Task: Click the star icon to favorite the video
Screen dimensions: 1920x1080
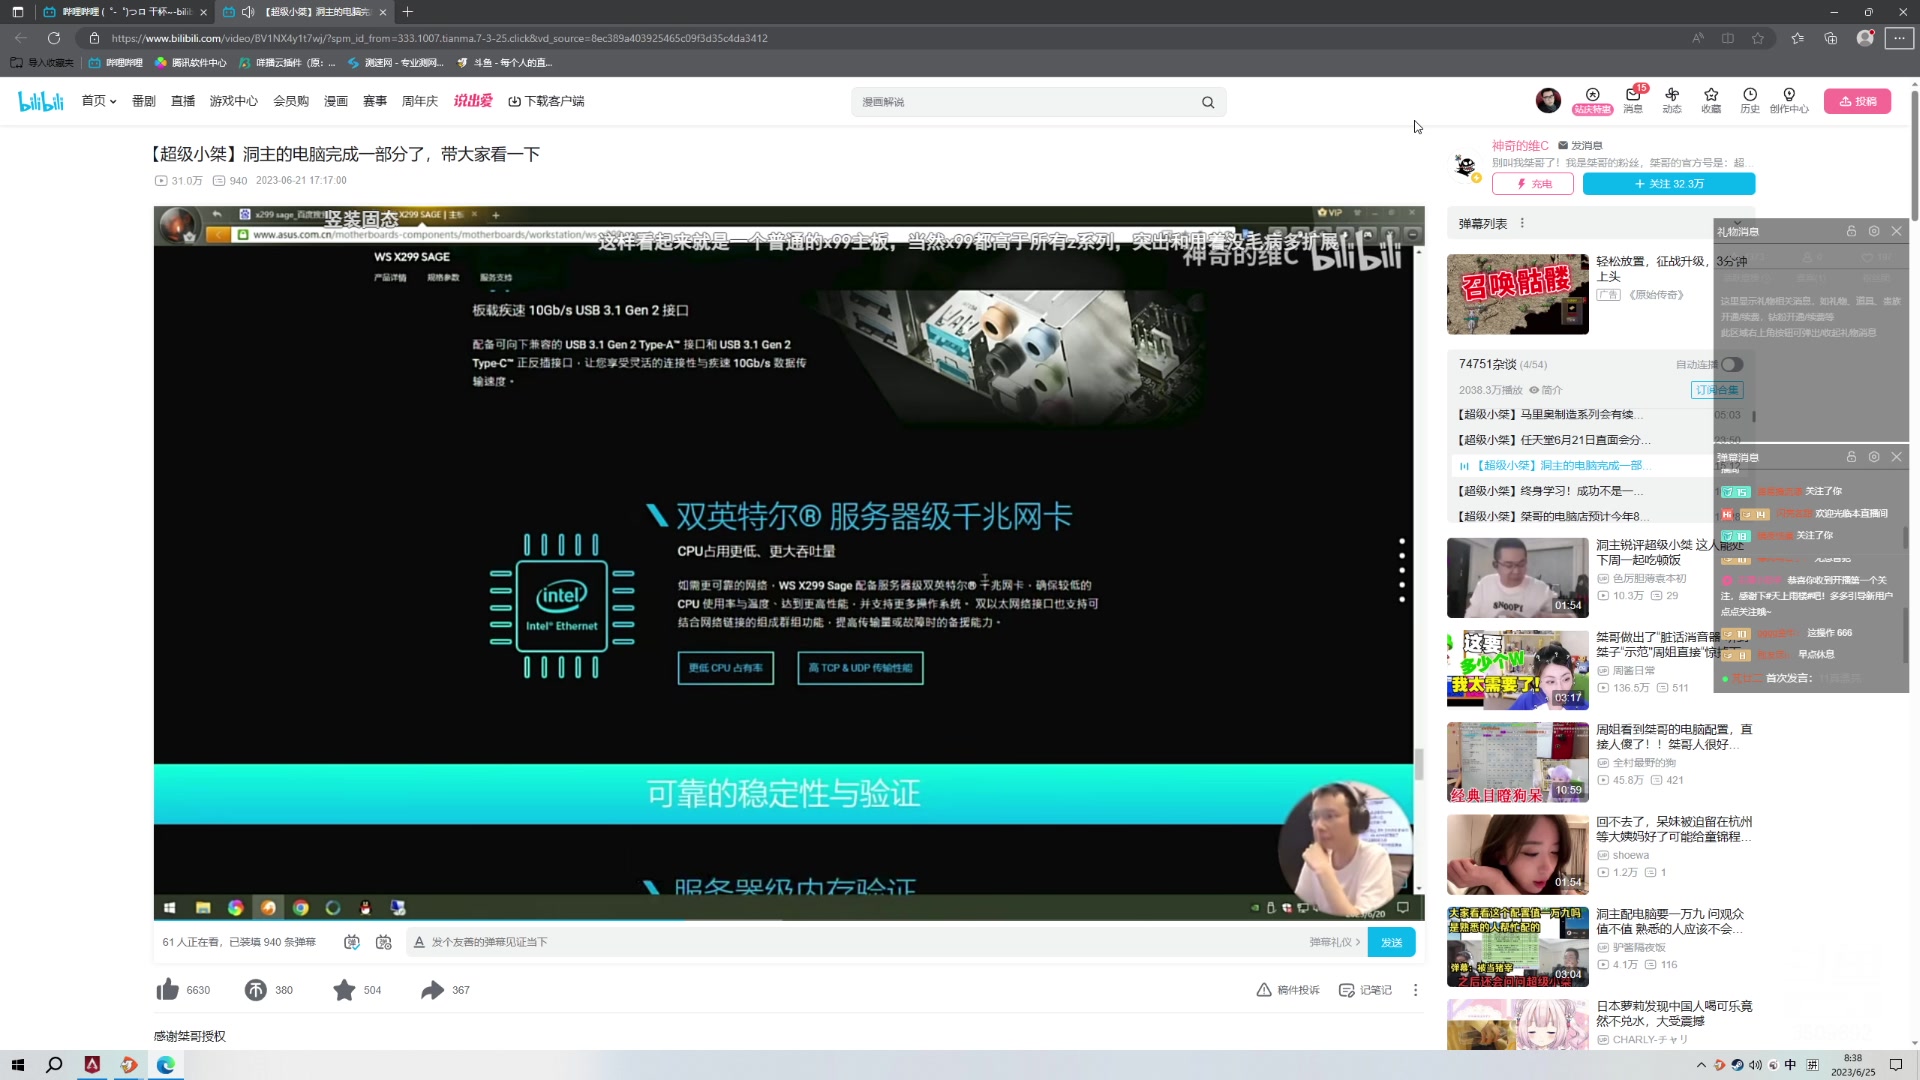Action: [x=344, y=989]
